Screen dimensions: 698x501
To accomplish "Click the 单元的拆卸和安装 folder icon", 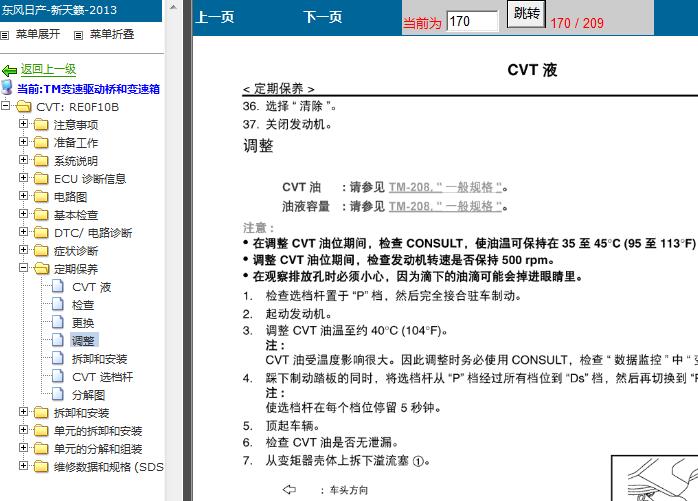I will [41, 431].
